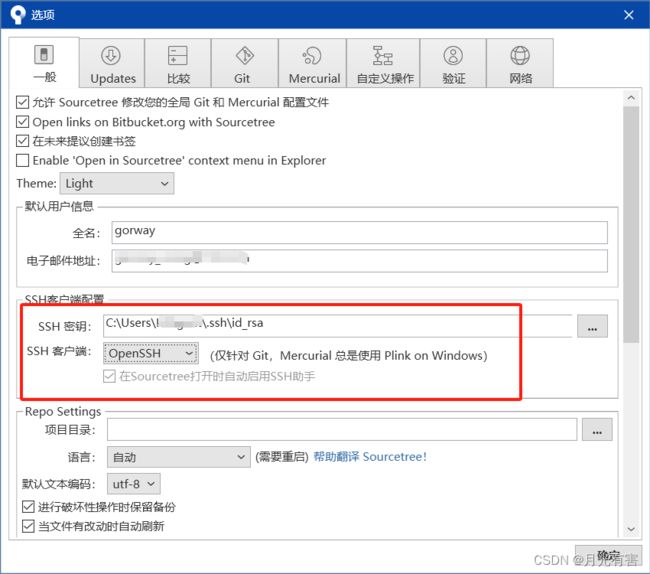Click the scrollbar down arrow
The height and width of the screenshot is (574, 650).
[631, 529]
